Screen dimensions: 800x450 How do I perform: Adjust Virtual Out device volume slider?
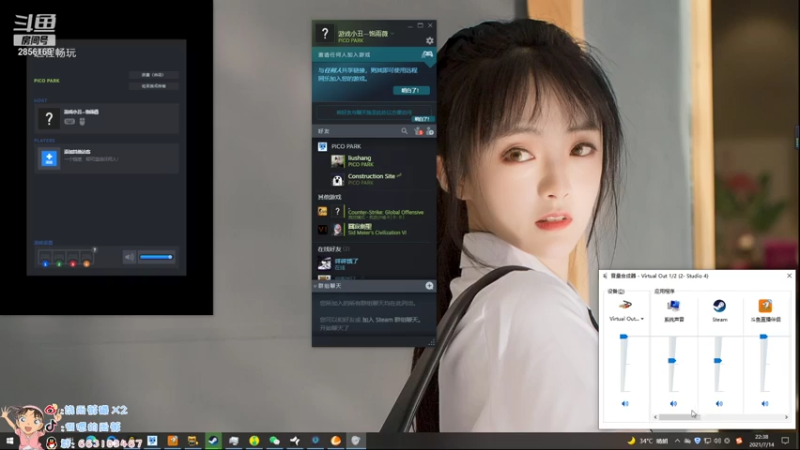click(623, 337)
